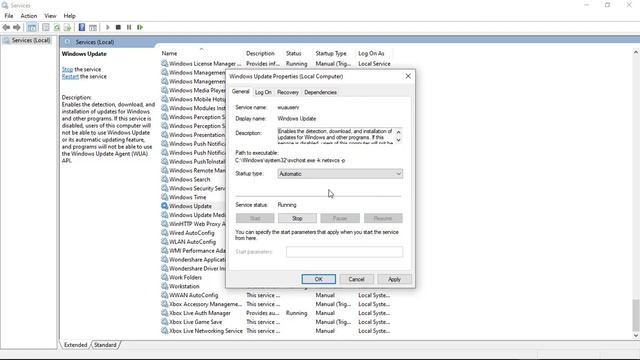Sort by the Description column header

click(x=264, y=53)
